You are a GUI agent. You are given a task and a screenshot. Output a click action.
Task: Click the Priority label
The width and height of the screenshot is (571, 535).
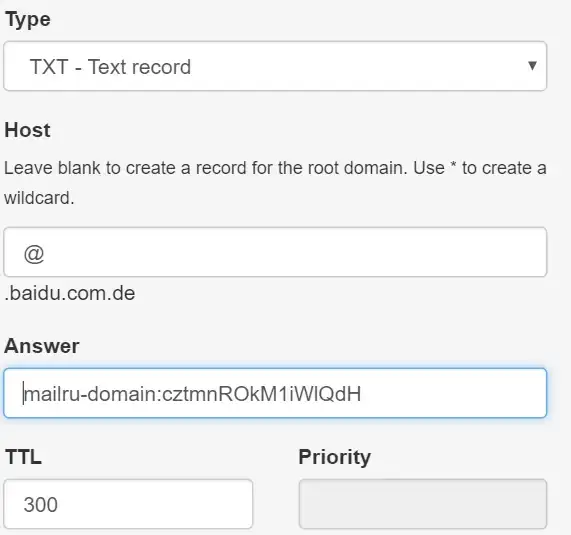click(335, 458)
